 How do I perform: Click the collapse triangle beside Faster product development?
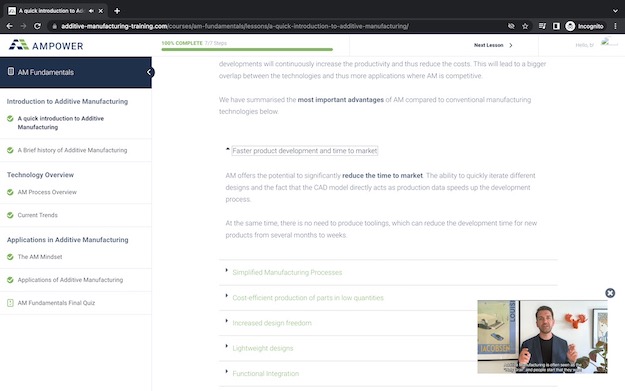228,149
